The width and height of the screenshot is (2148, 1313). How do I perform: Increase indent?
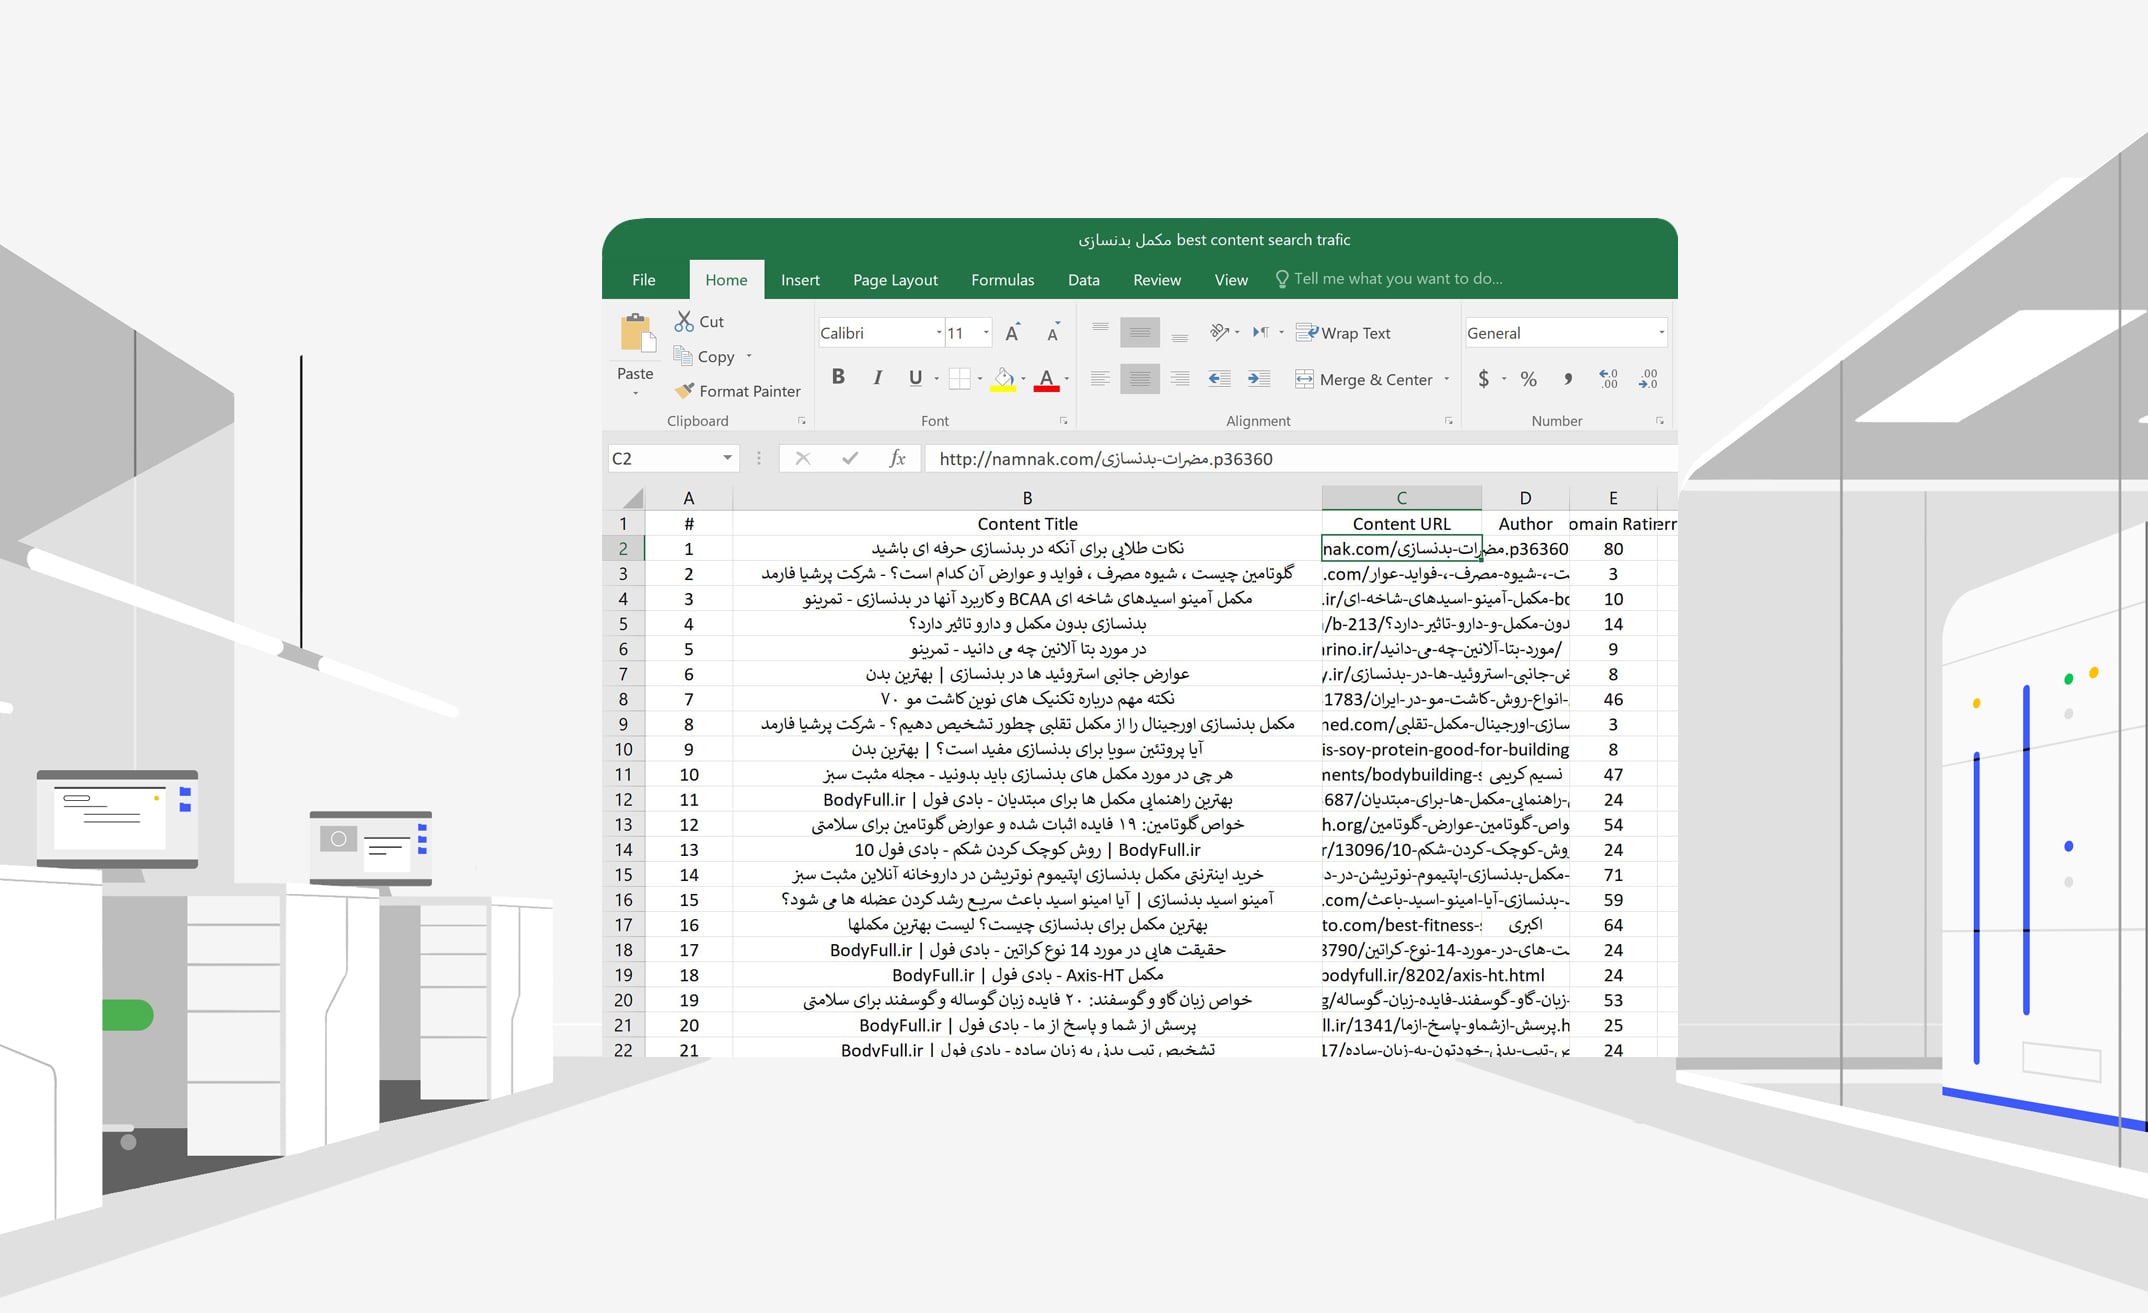tap(1259, 379)
